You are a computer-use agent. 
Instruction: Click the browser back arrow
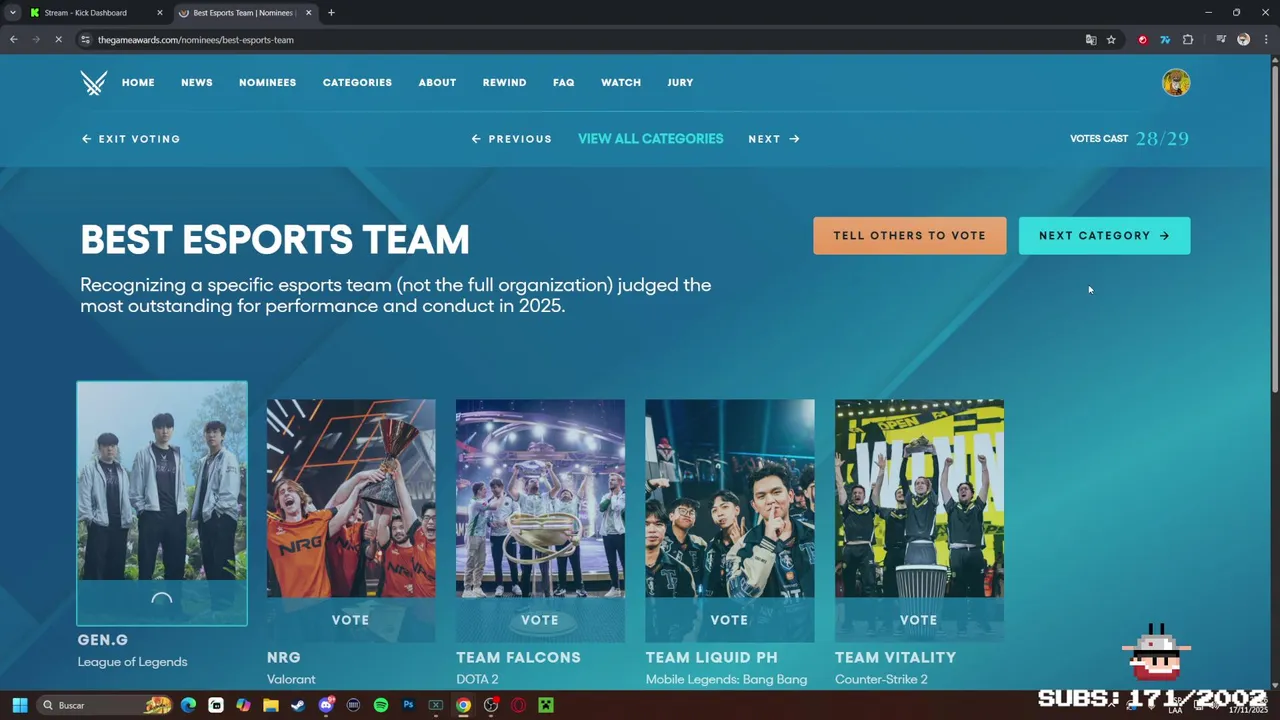[14, 40]
